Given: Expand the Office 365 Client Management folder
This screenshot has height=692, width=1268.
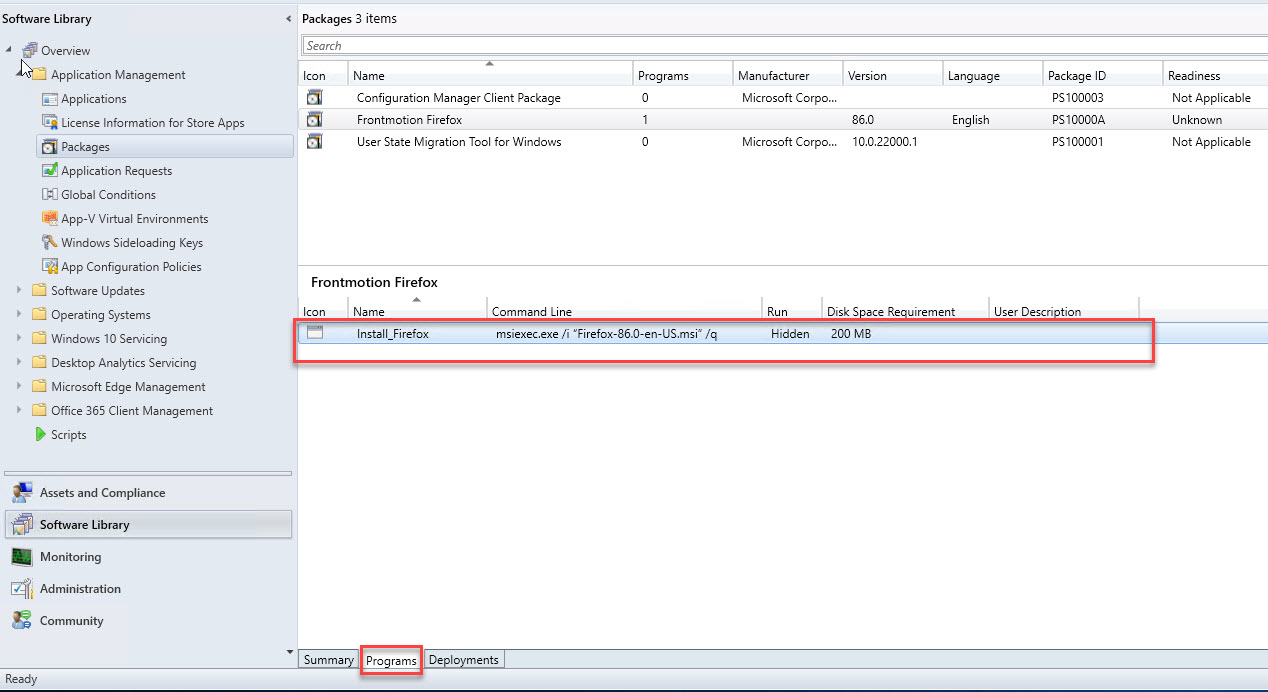Looking at the screenshot, I should pos(19,411).
